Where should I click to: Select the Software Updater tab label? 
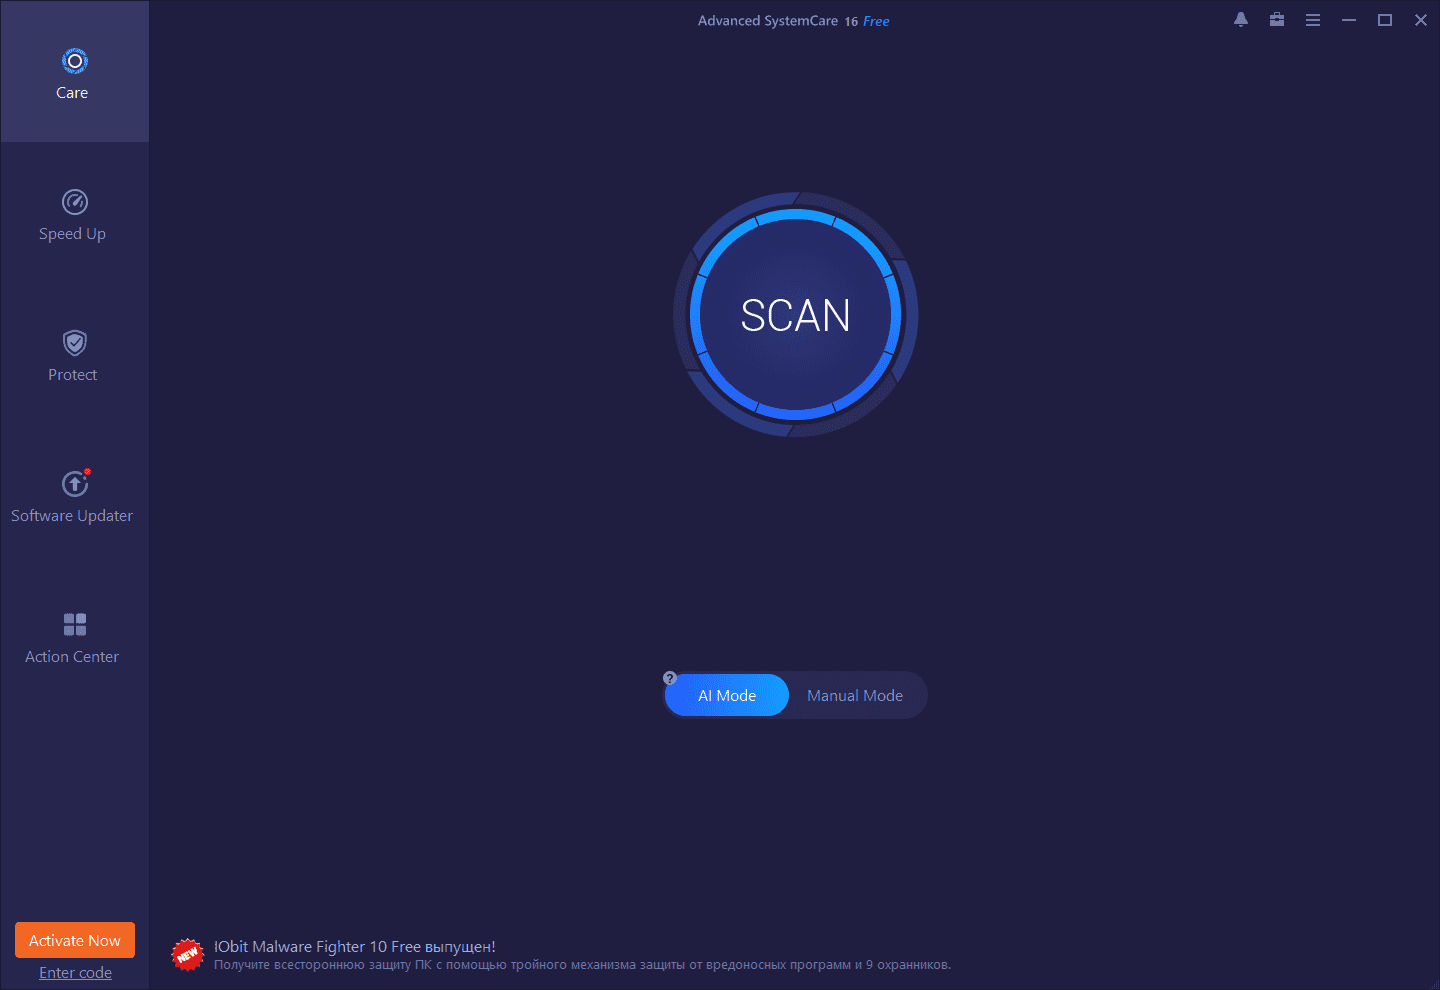[72, 516]
